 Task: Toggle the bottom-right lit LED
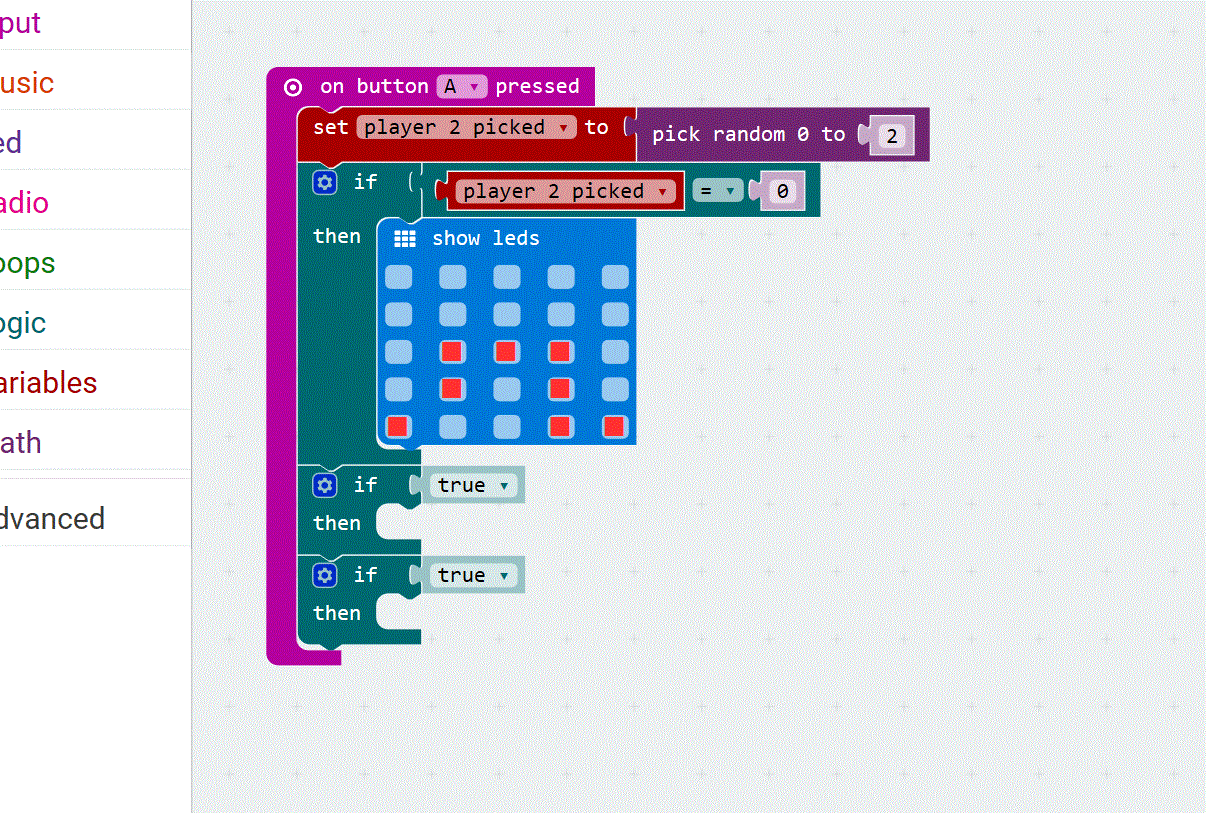coord(614,427)
